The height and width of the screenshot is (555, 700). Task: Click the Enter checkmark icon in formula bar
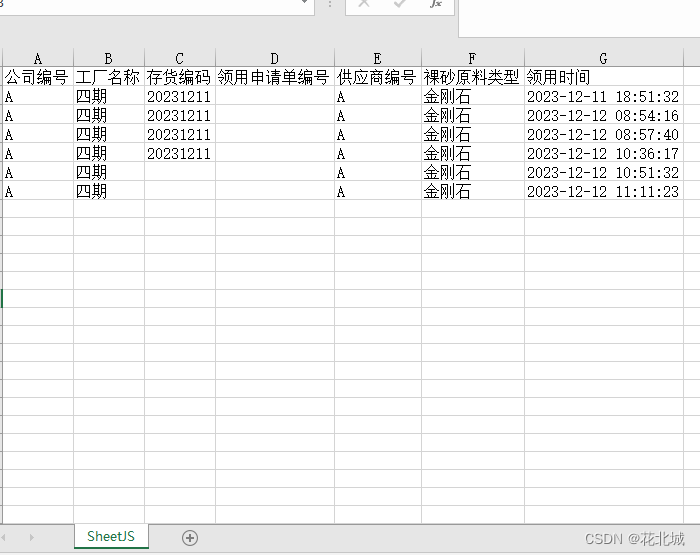pos(400,4)
